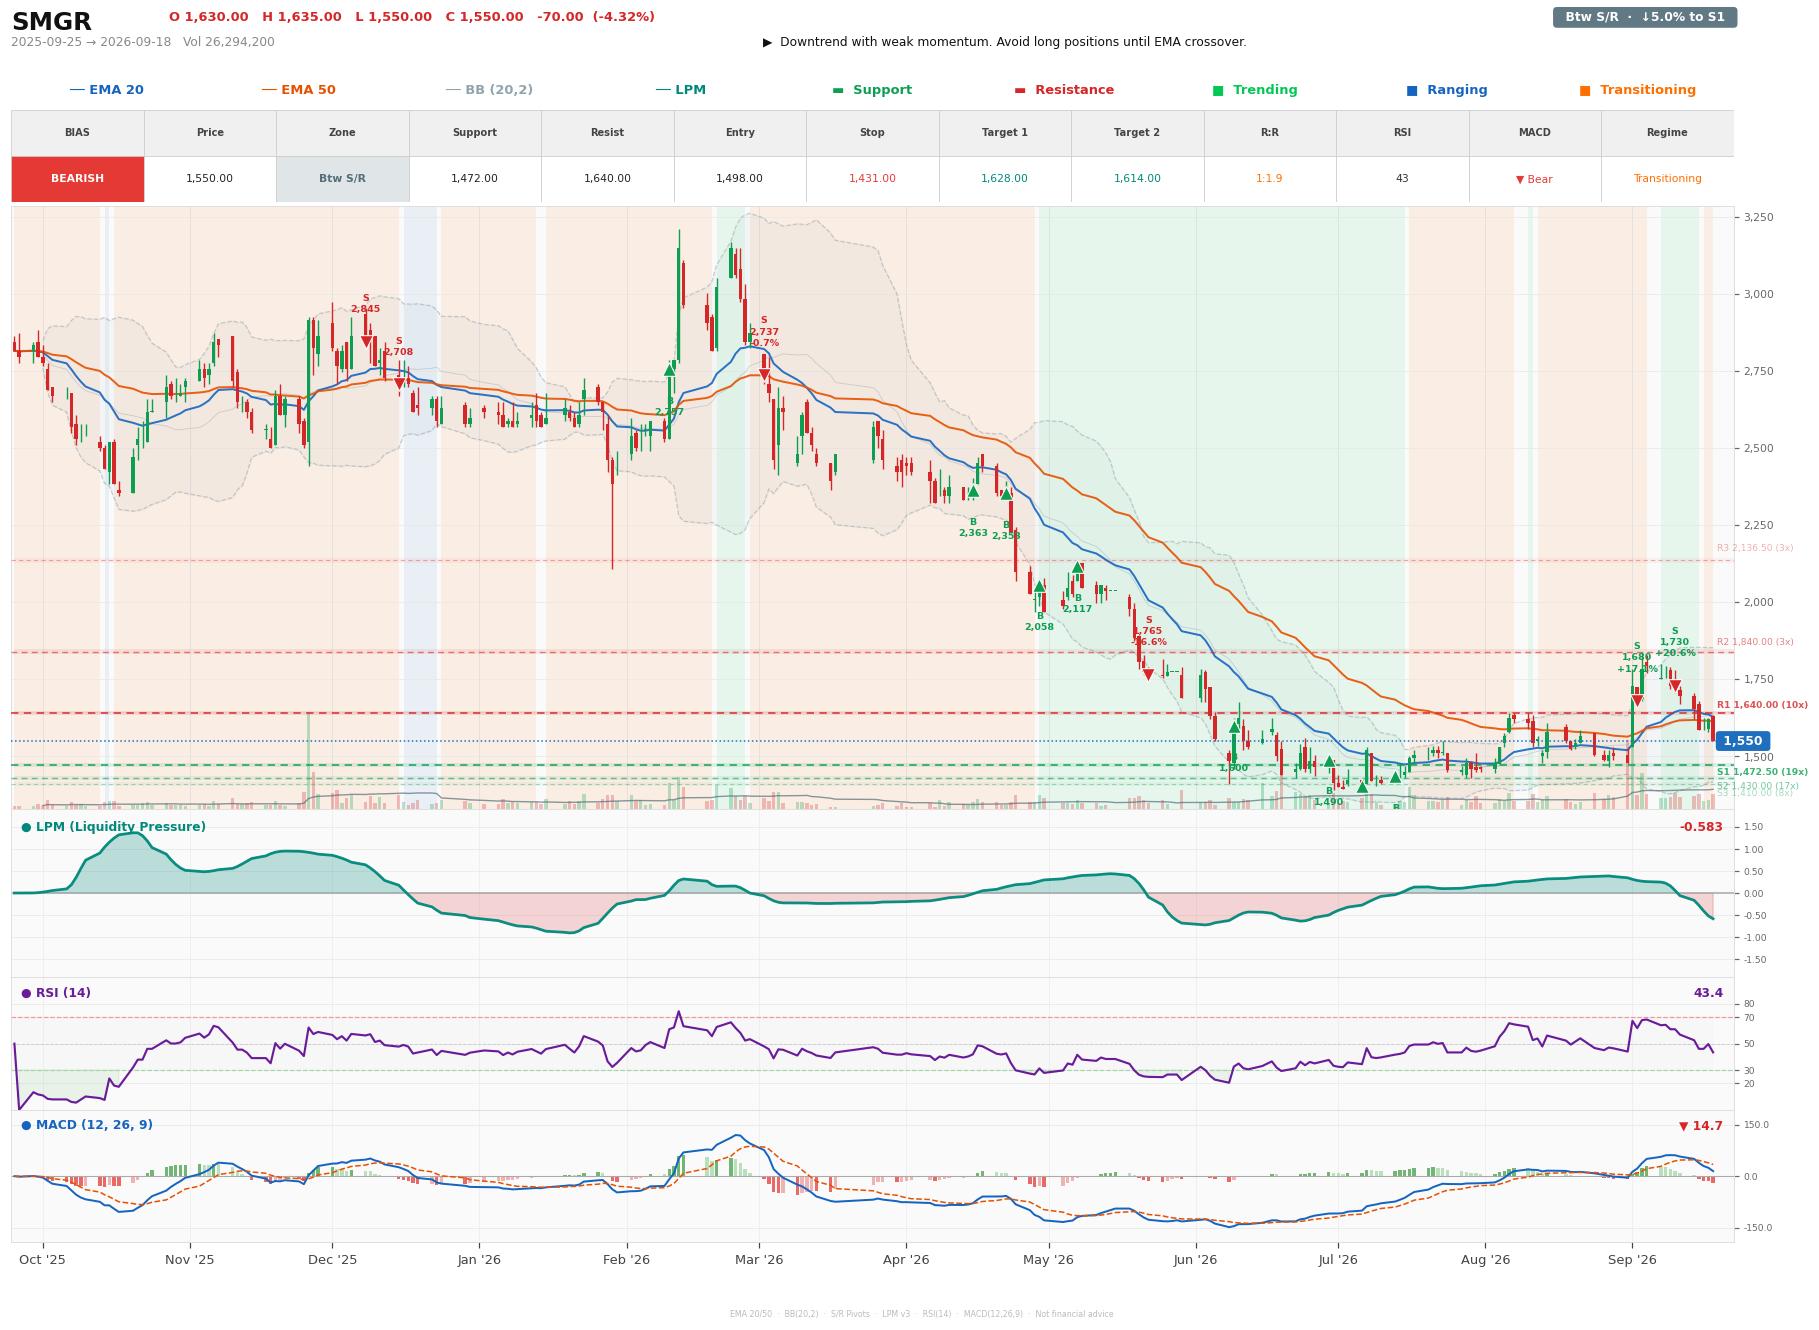The image size is (1819, 1330).
Task: Click the buy signal triangle labeled 2,058
Action: 1039,586
